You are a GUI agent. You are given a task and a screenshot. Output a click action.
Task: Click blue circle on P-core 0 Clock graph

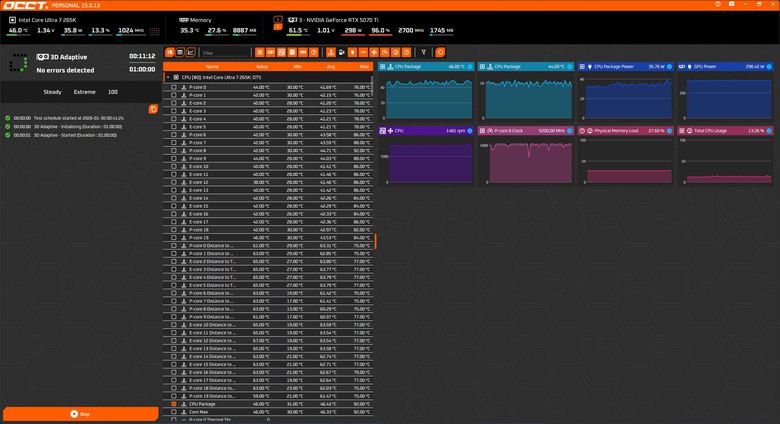tap(570, 131)
